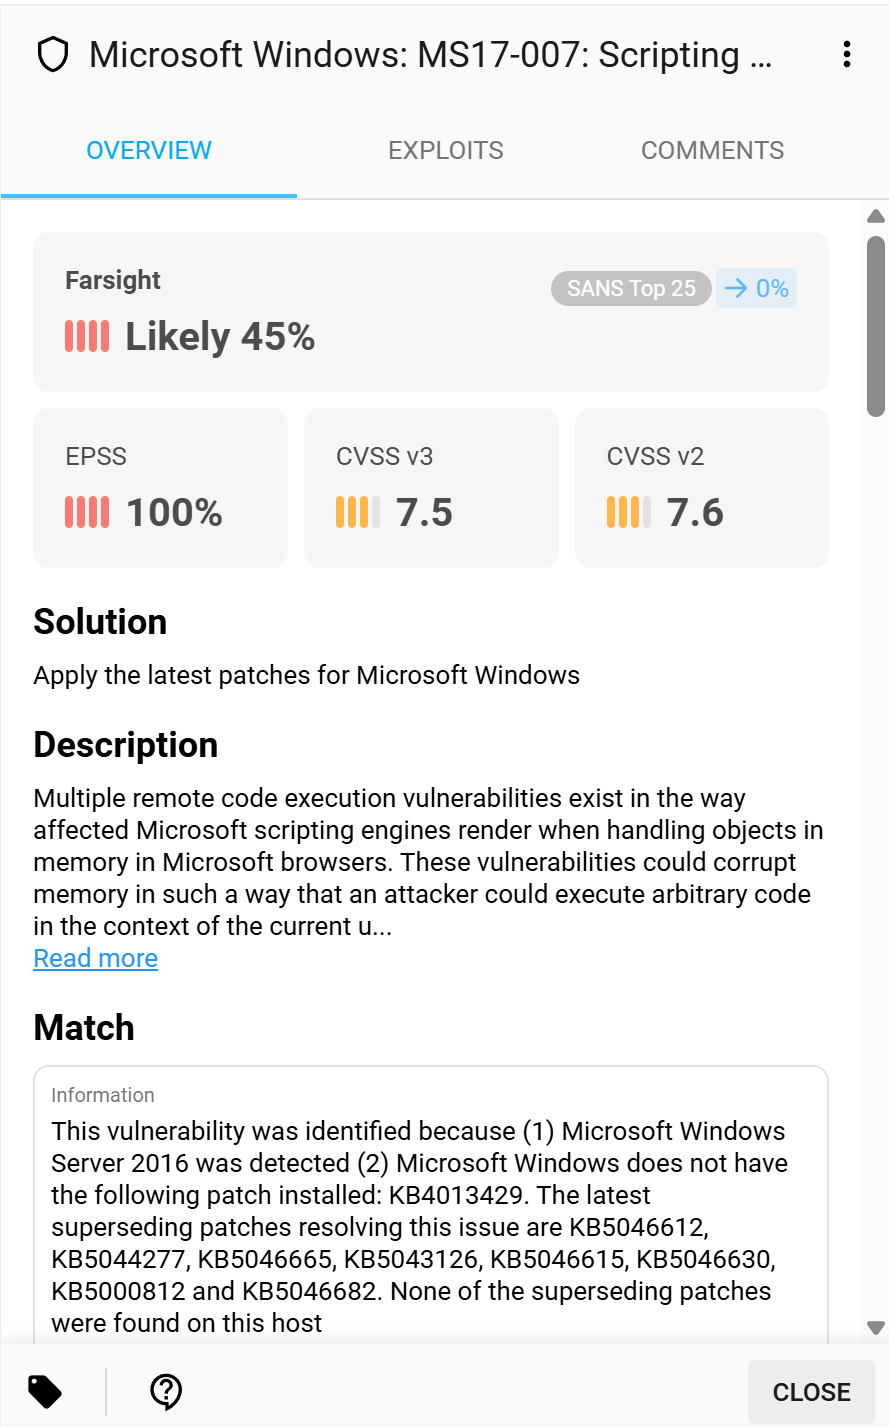Click the SANS Top 25 badge
This screenshot has width=889, height=1427.
631,289
